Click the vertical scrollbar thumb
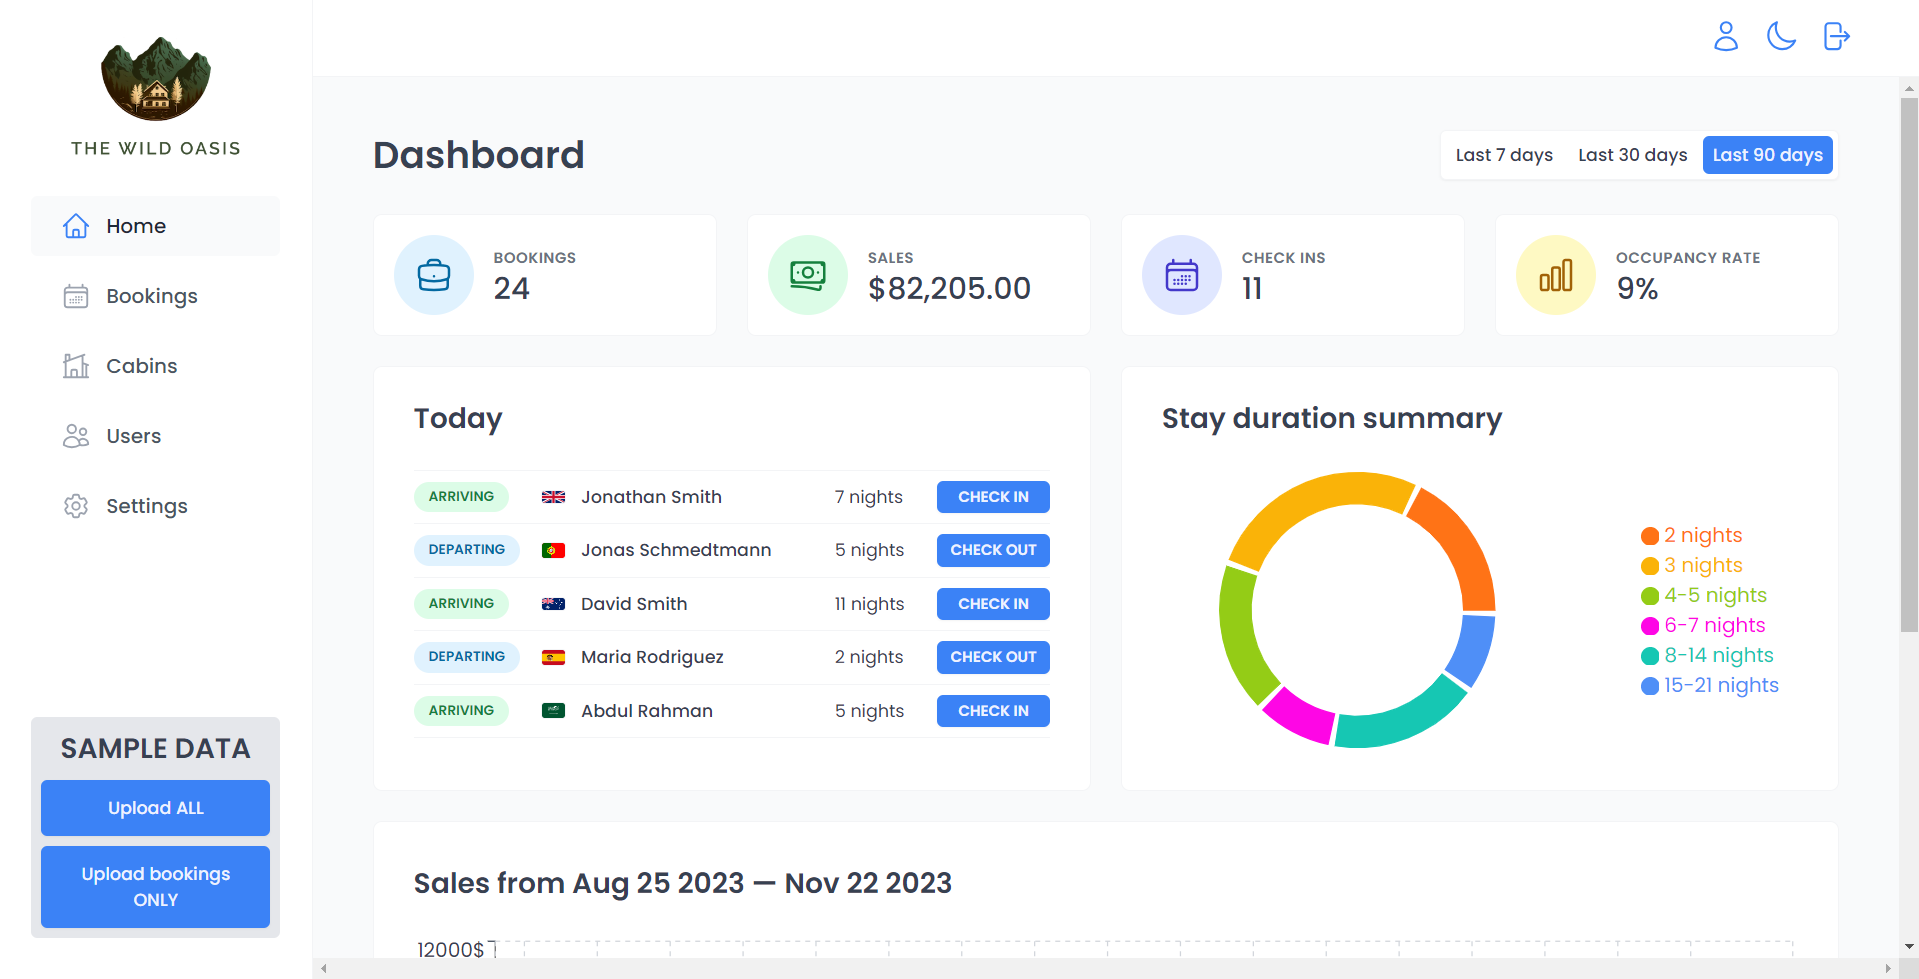Image resolution: width=1919 pixels, height=979 pixels. 1909,365
